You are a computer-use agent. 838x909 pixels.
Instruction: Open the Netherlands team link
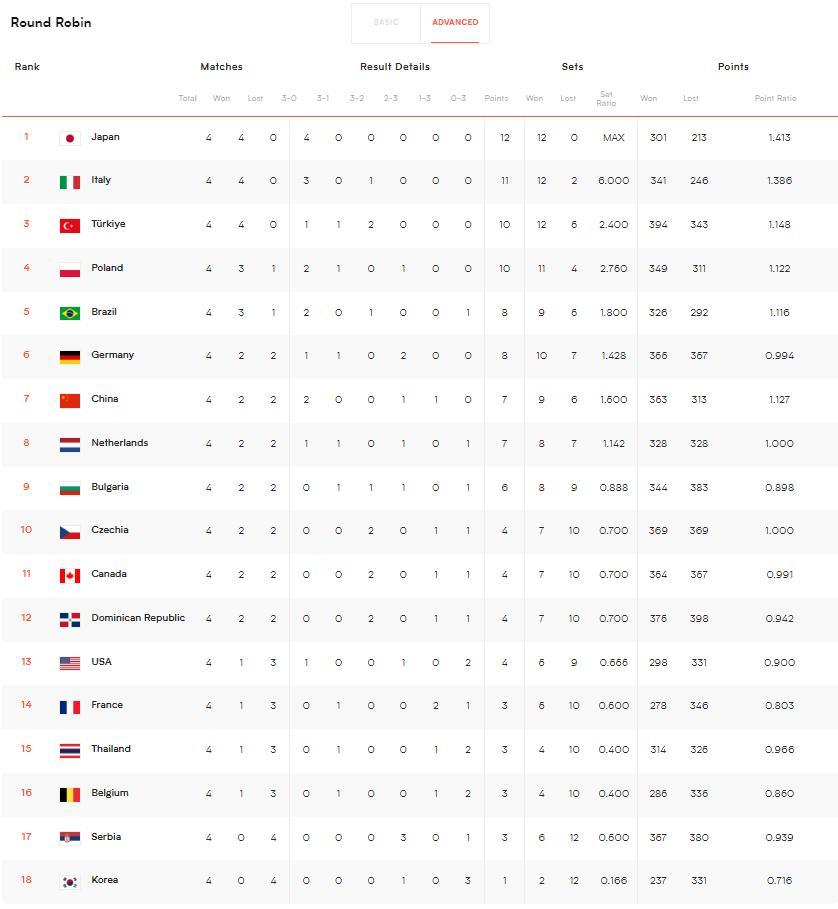tap(119, 443)
